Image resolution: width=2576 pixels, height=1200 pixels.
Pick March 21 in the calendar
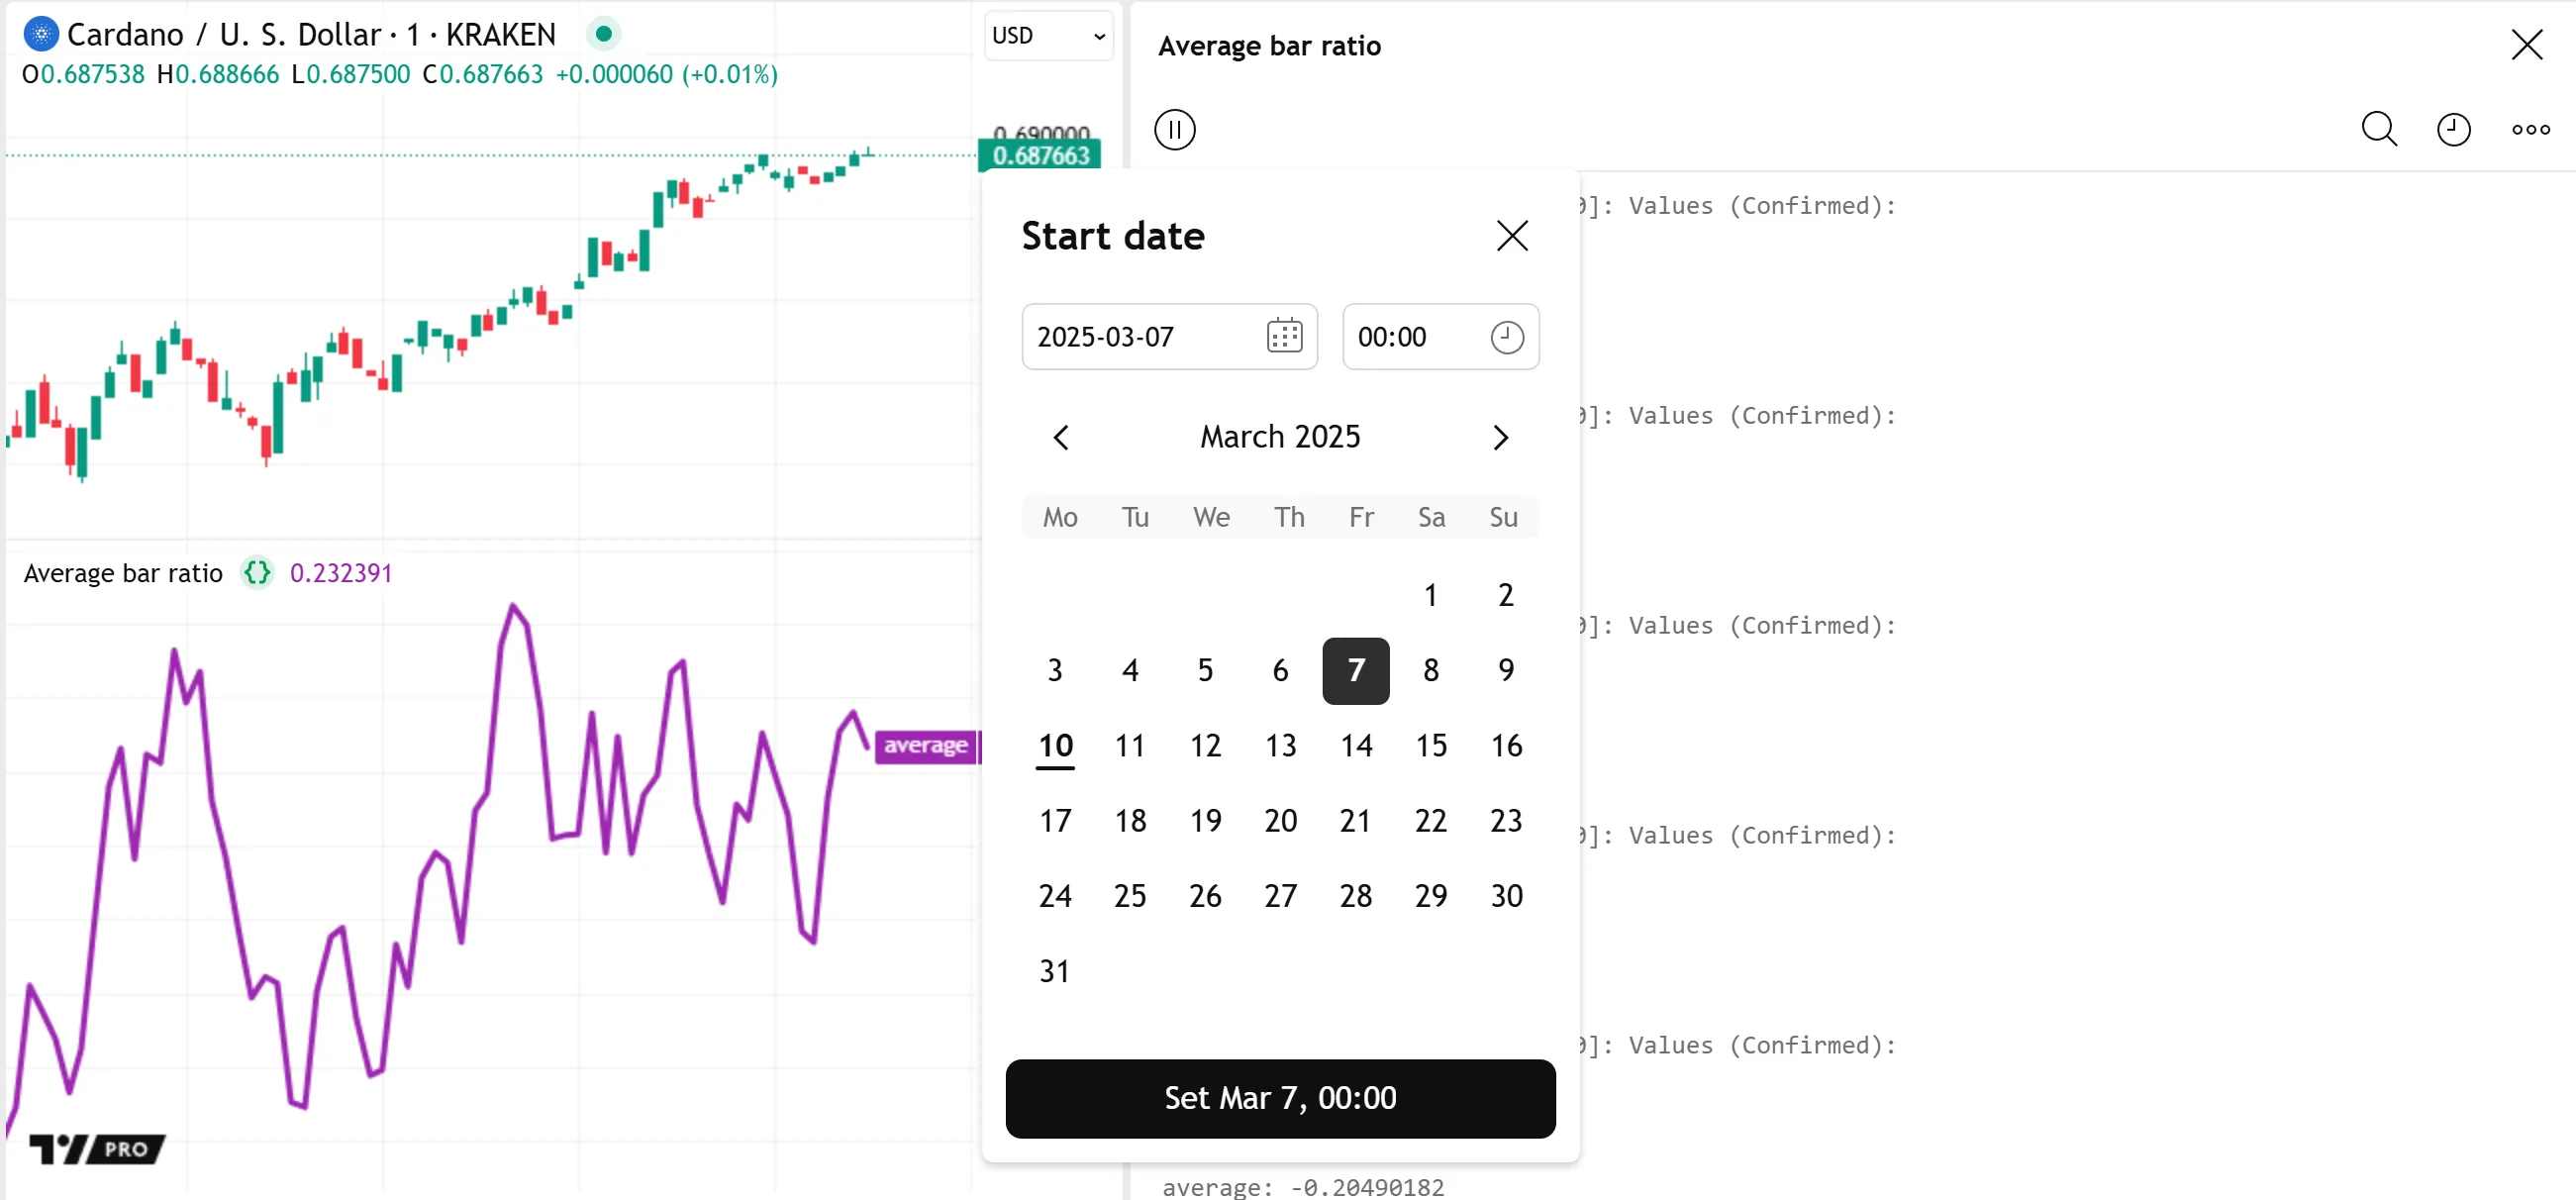(x=1355, y=821)
